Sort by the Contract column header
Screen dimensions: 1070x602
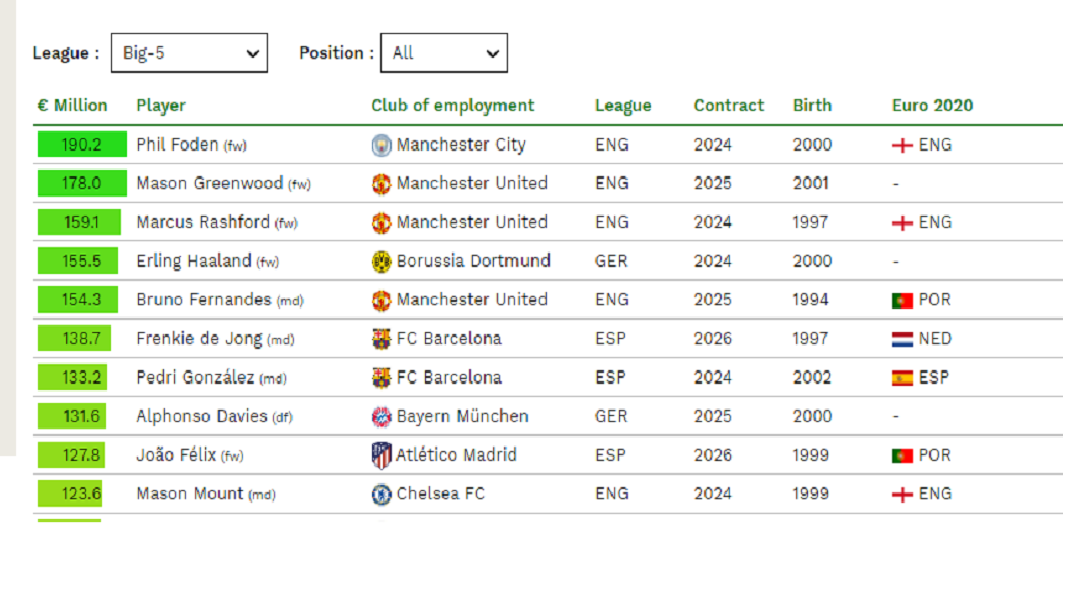coord(728,105)
